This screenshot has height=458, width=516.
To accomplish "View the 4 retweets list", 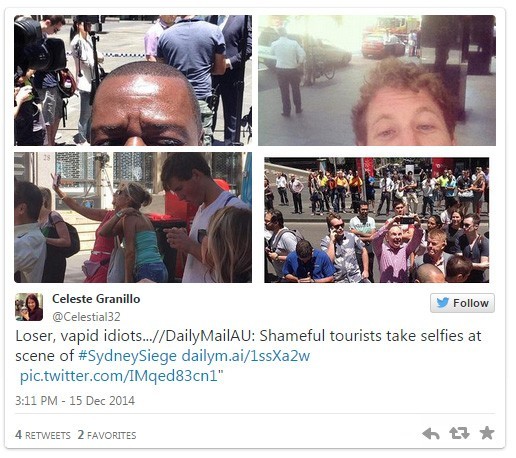I will pos(43,435).
